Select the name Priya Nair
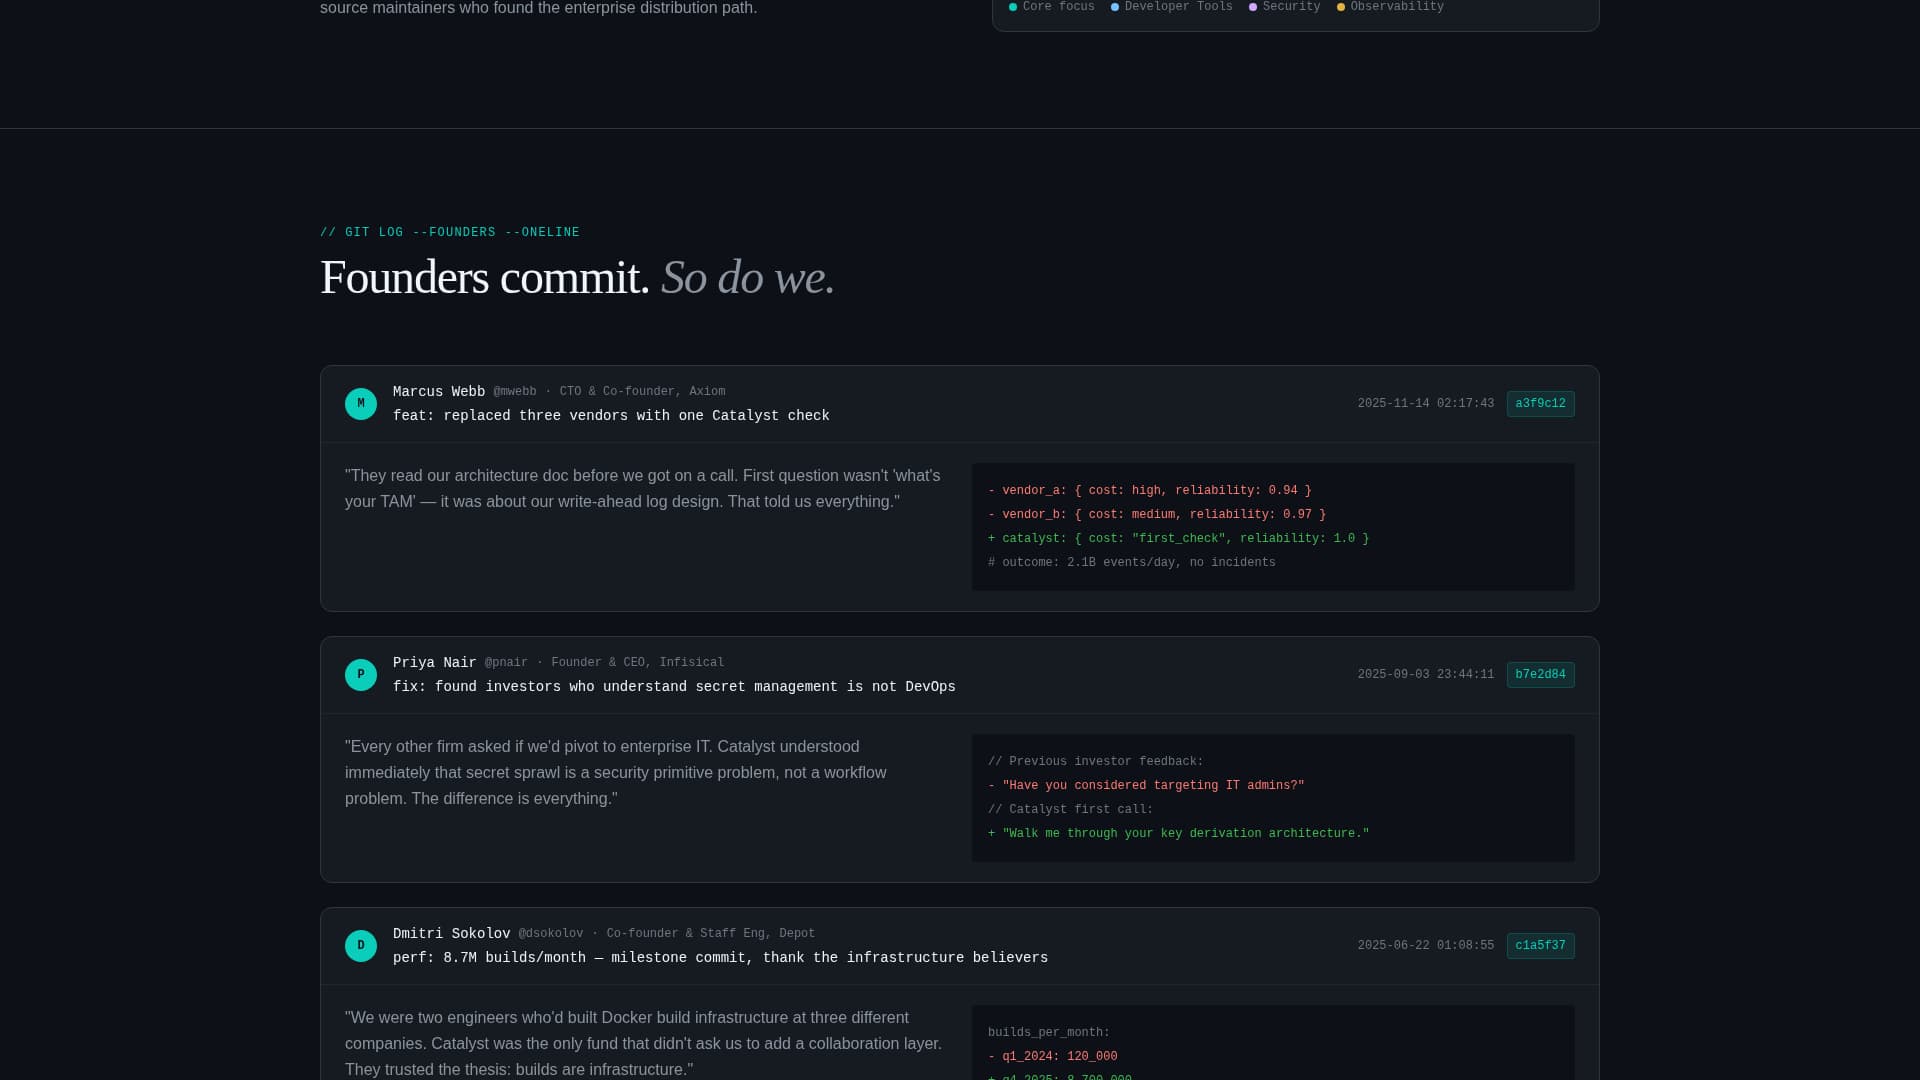The width and height of the screenshot is (1920, 1080). tap(435, 663)
